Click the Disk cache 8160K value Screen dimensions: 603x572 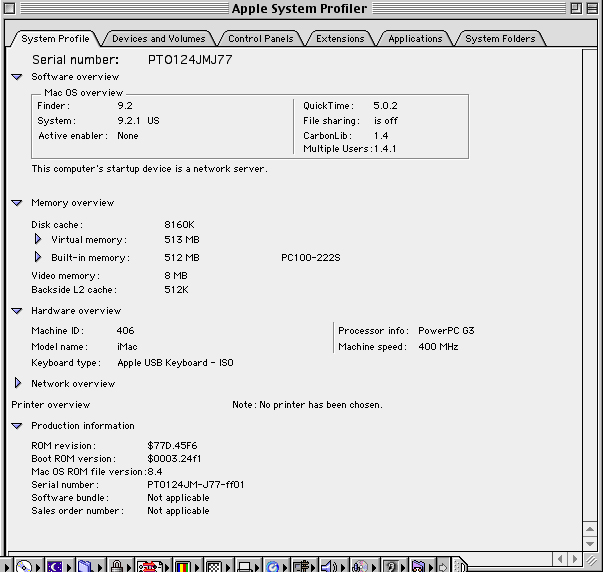[x=179, y=225]
